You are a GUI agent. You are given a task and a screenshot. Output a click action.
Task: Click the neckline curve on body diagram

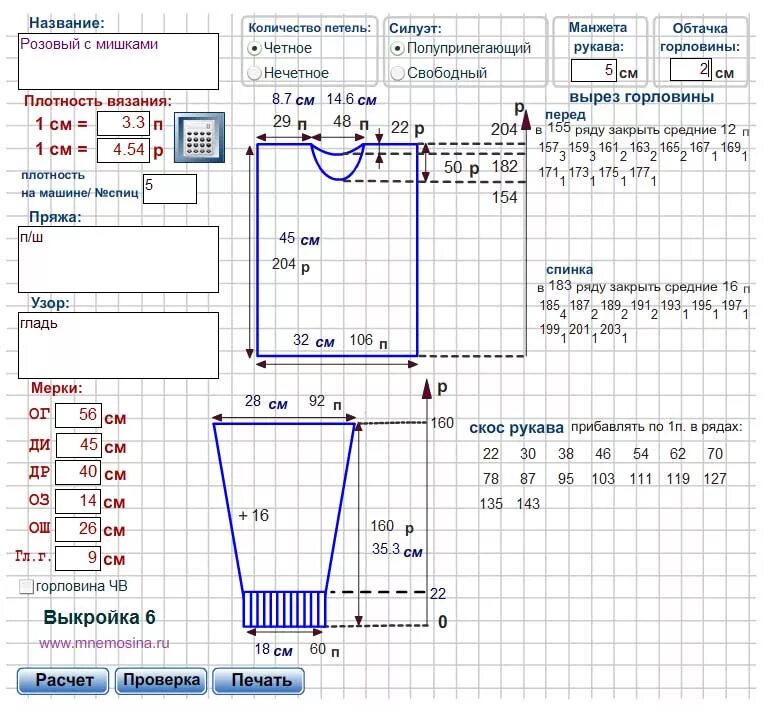click(x=338, y=163)
